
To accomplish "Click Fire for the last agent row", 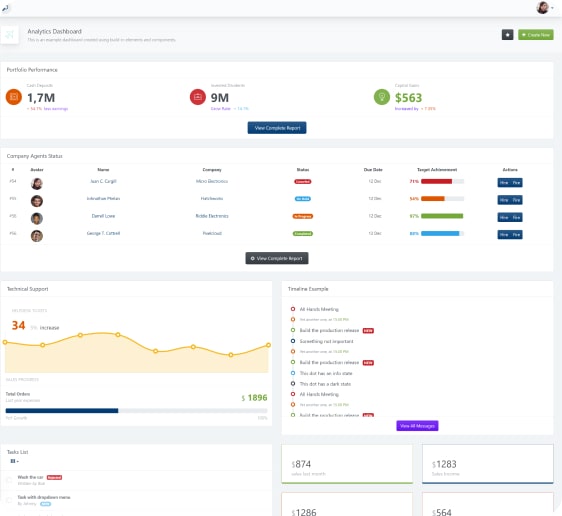I will [x=516, y=235].
